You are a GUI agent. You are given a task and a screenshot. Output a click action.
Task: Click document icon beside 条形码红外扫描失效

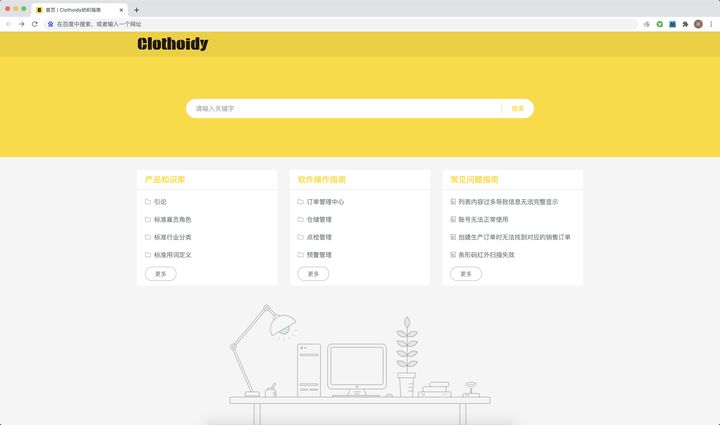[x=453, y=255]
